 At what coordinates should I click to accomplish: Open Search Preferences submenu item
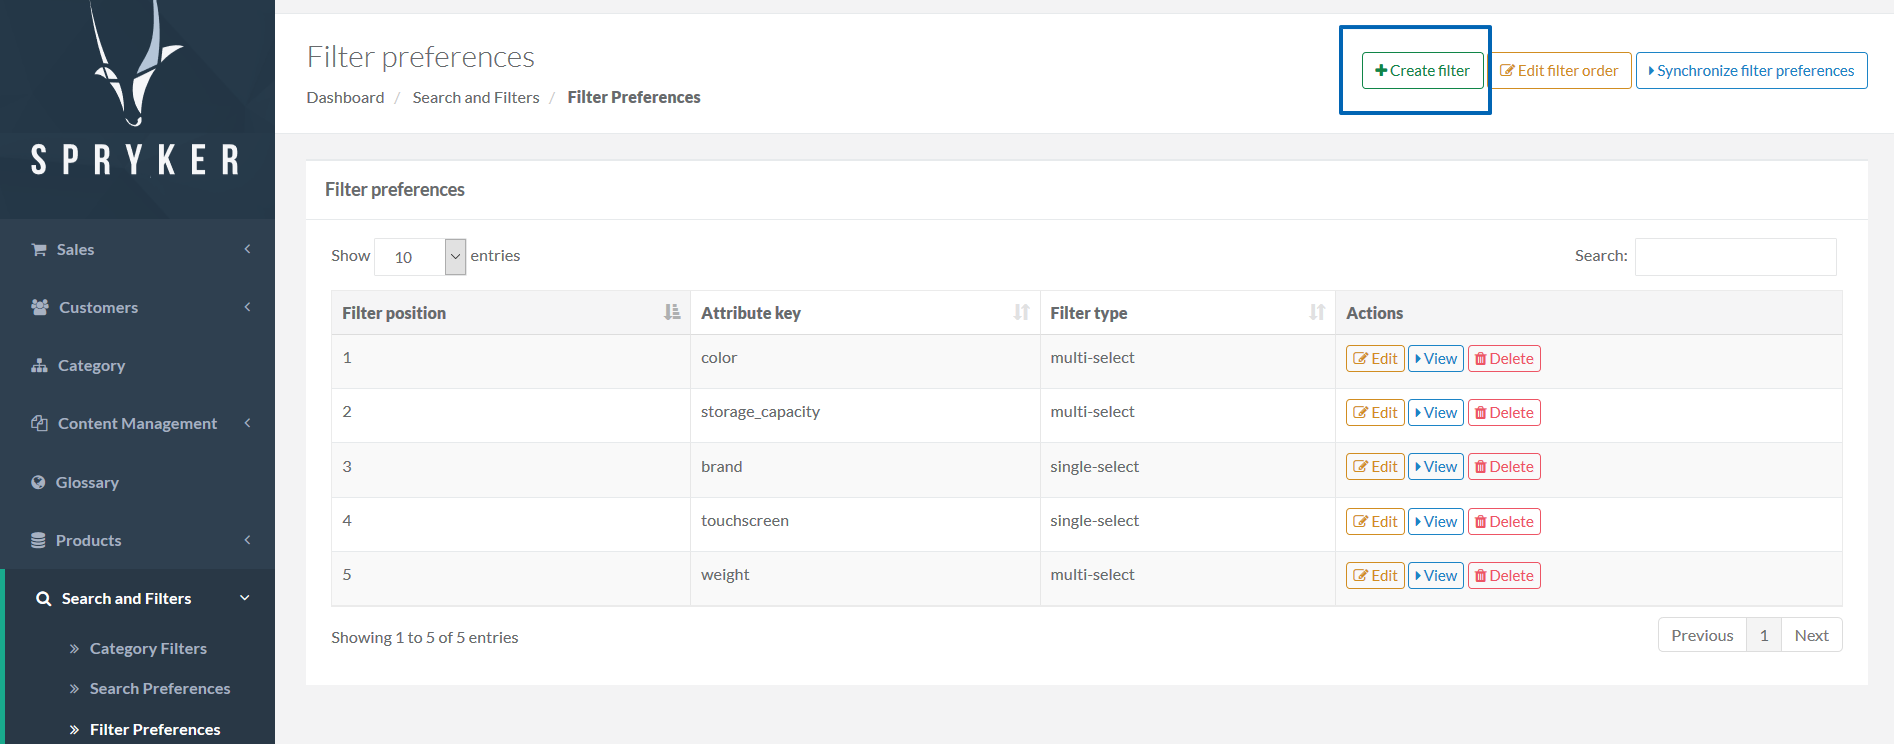pos(160,688)
